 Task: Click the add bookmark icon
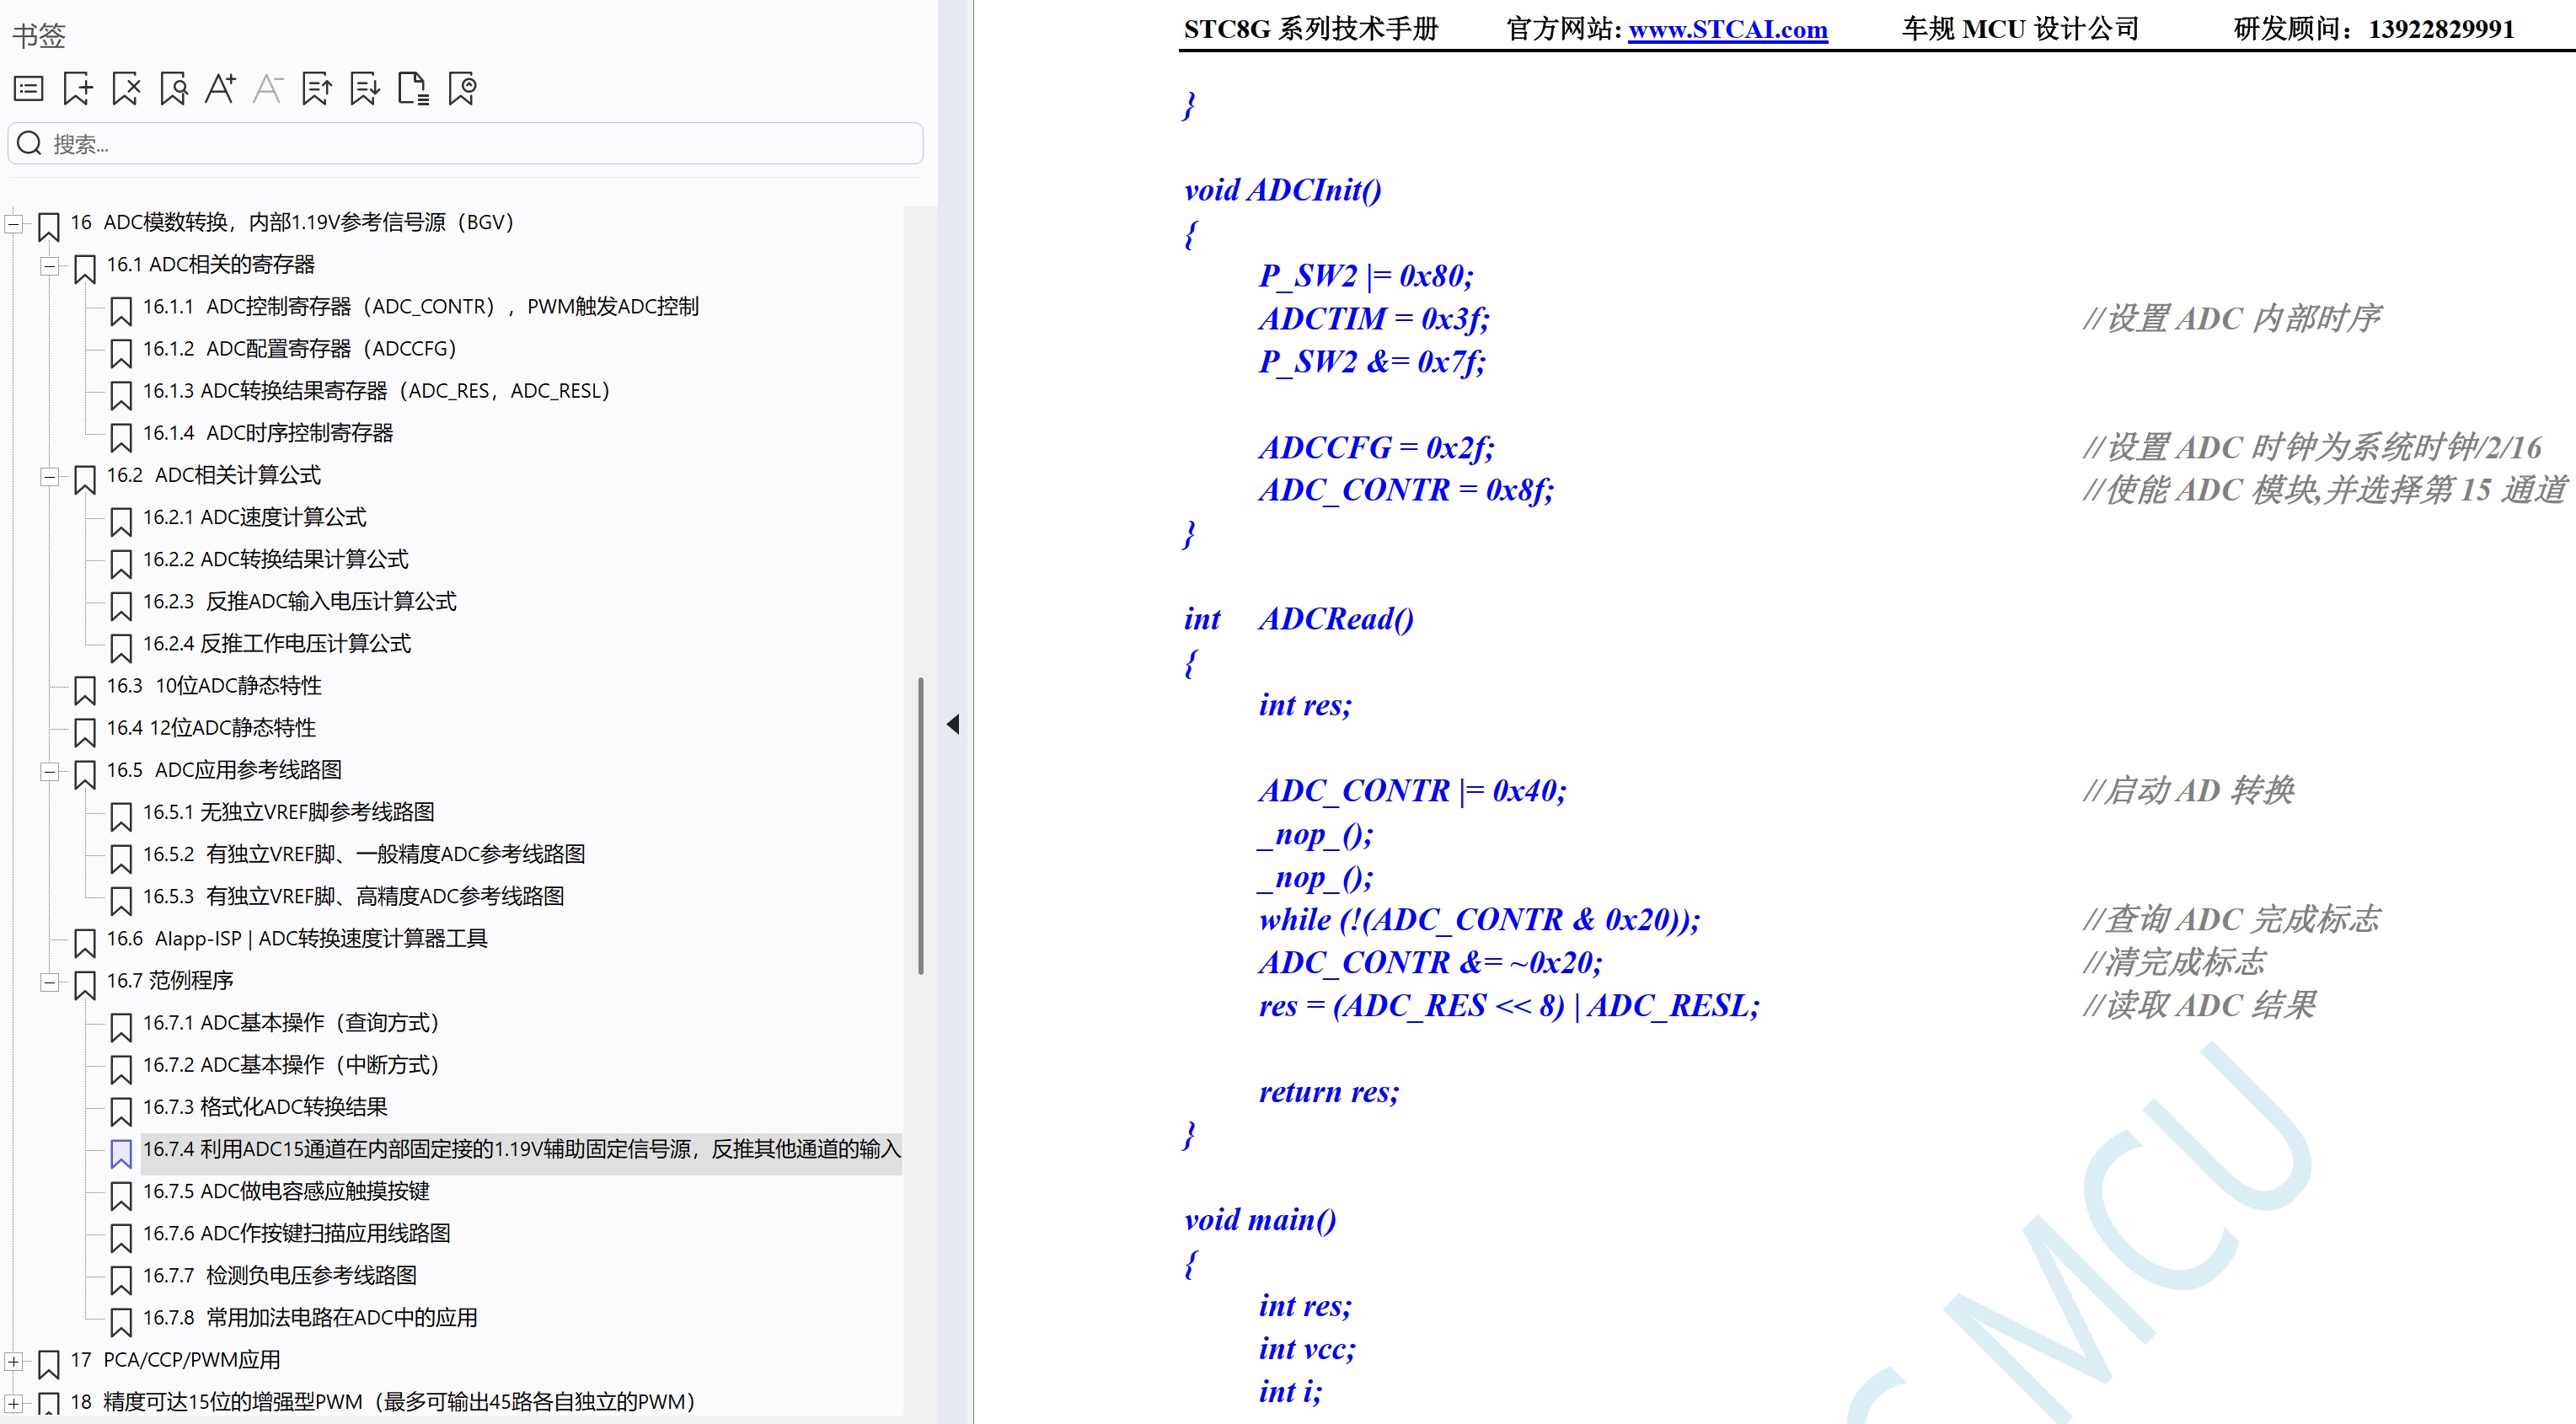coord(77,89)
